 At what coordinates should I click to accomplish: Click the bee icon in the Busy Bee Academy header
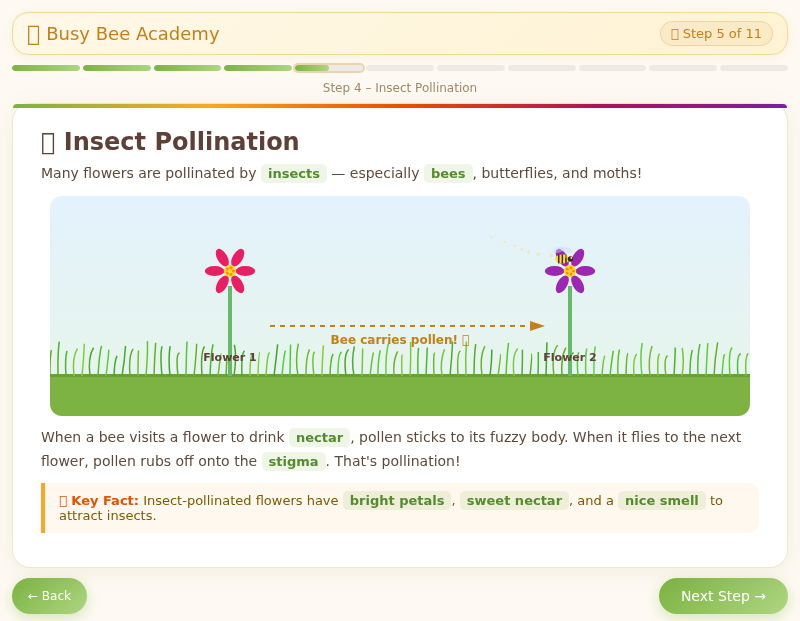pos(35,33)
